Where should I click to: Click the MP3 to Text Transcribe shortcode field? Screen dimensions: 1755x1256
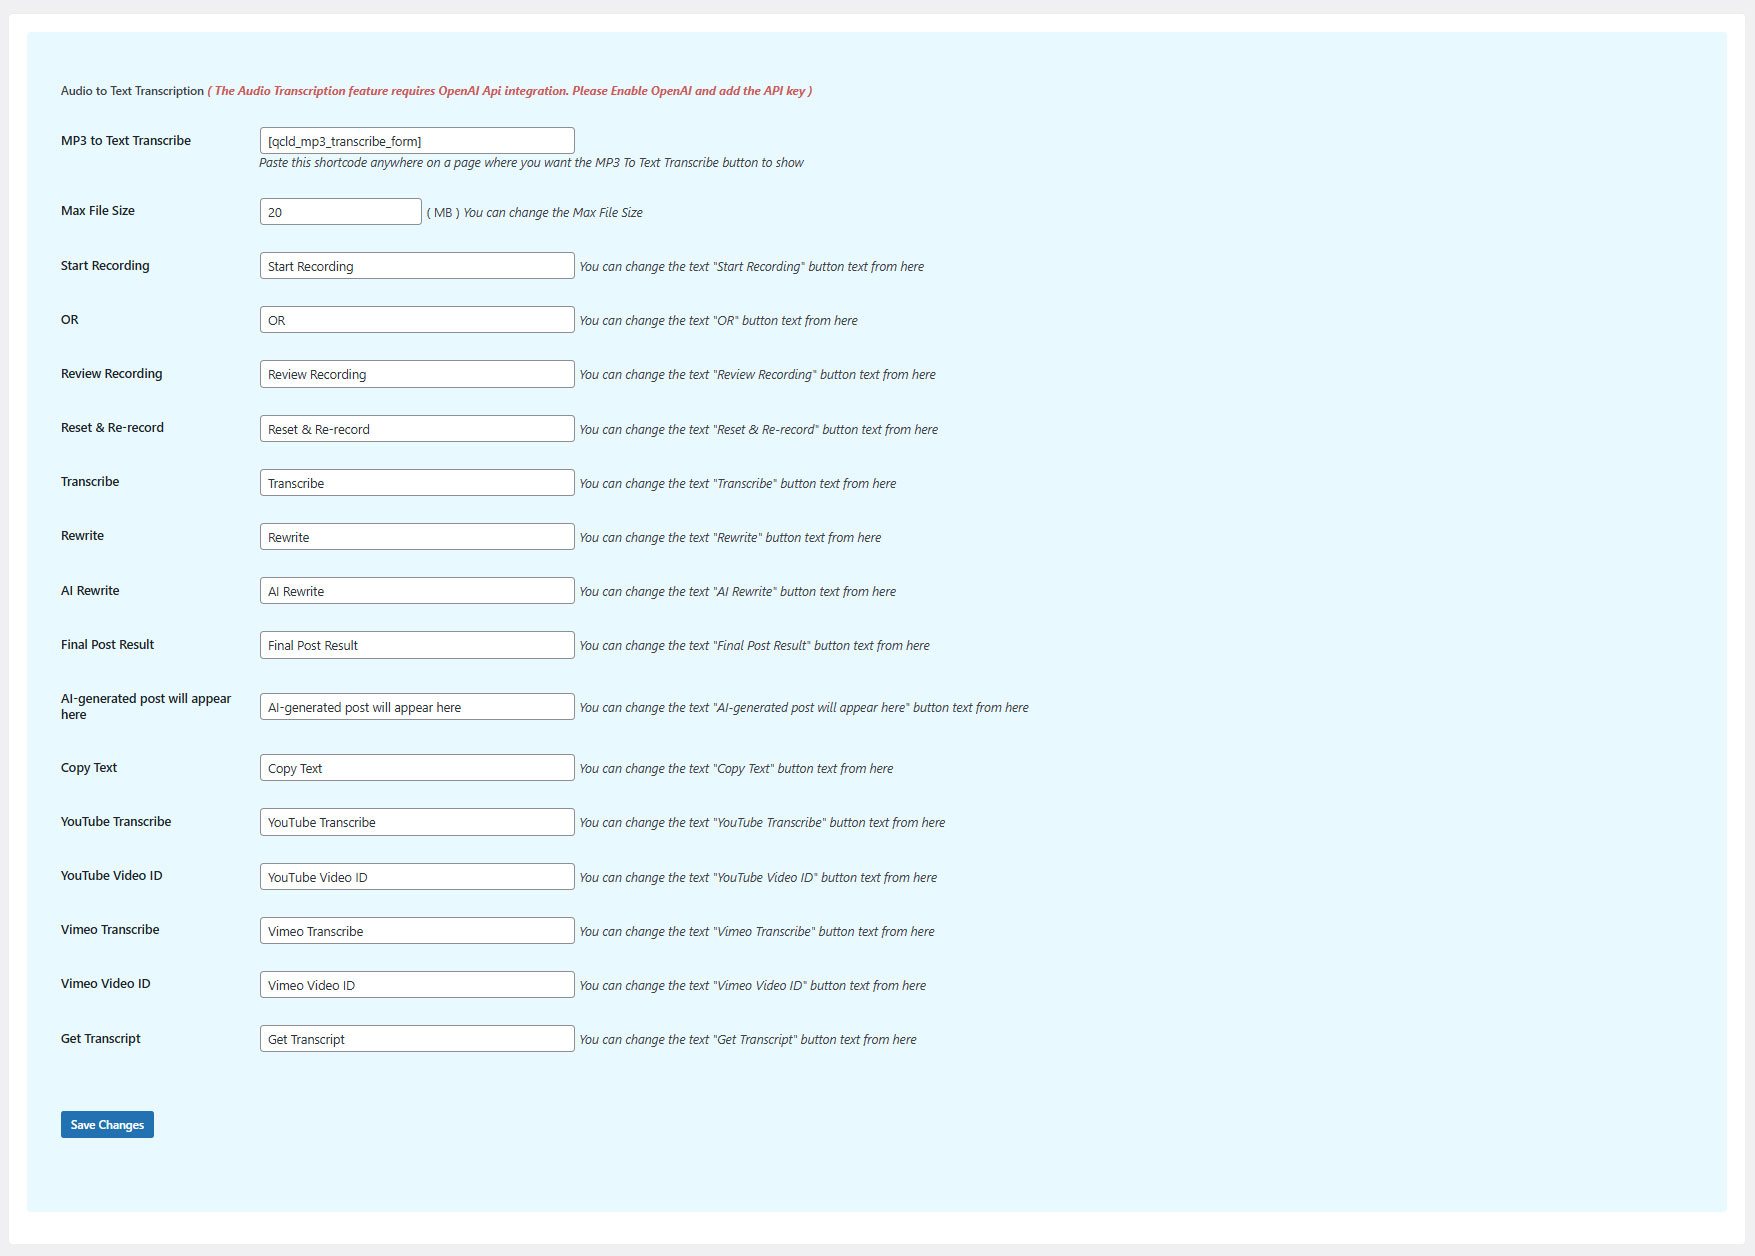tap(416, 141)
